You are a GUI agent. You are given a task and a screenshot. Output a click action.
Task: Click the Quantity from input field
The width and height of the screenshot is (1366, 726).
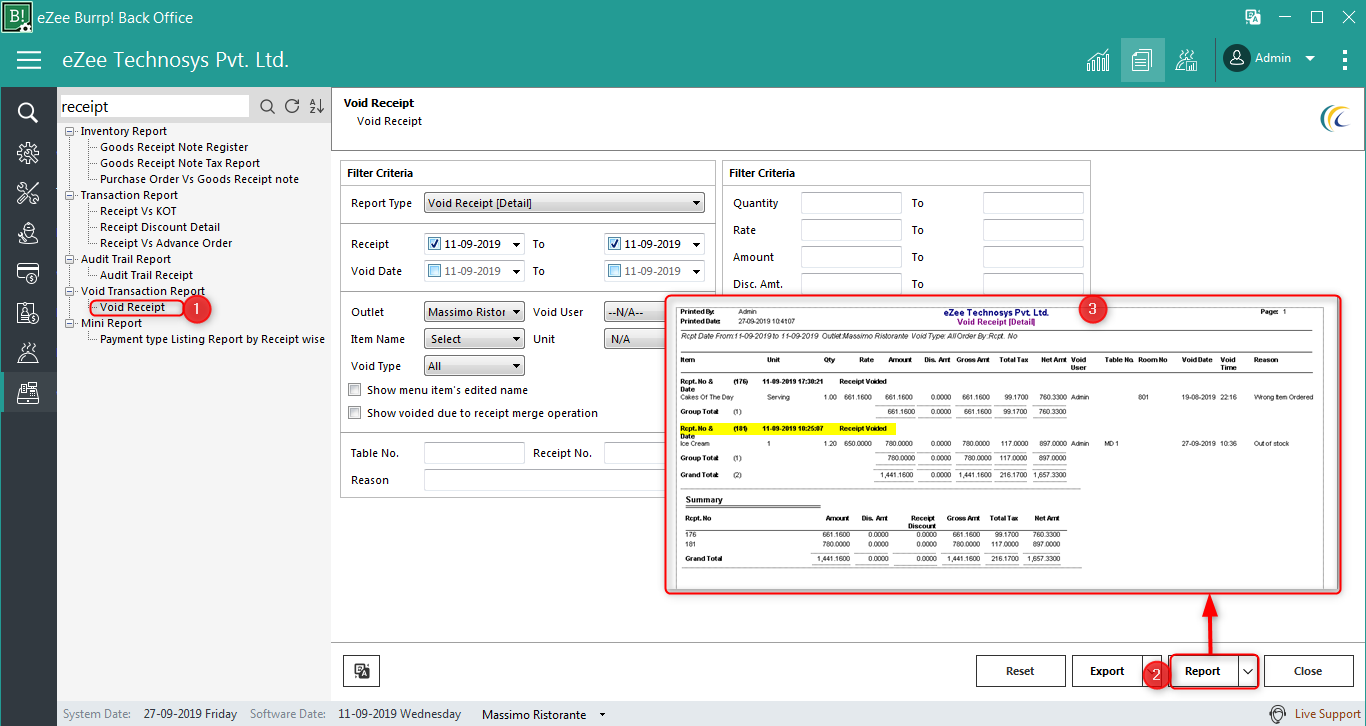(x=851, y=203)
